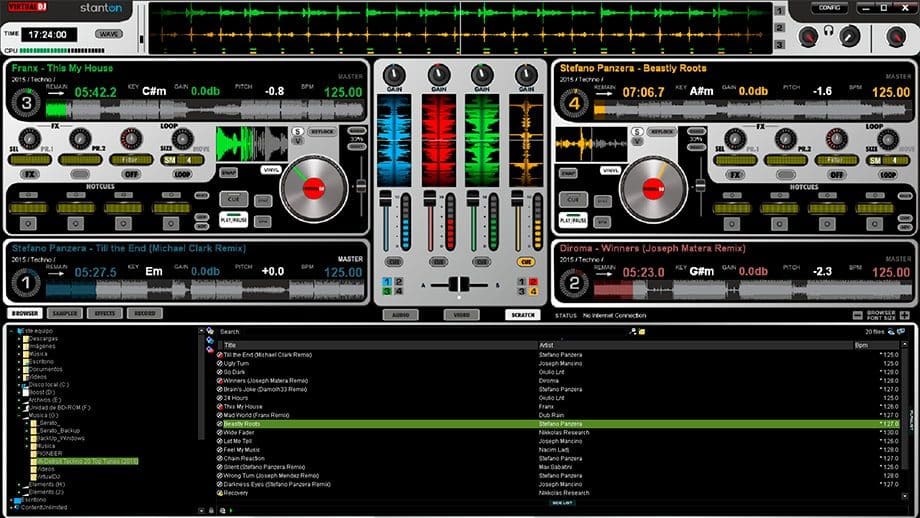Expand the Documentos tree node

19,370
